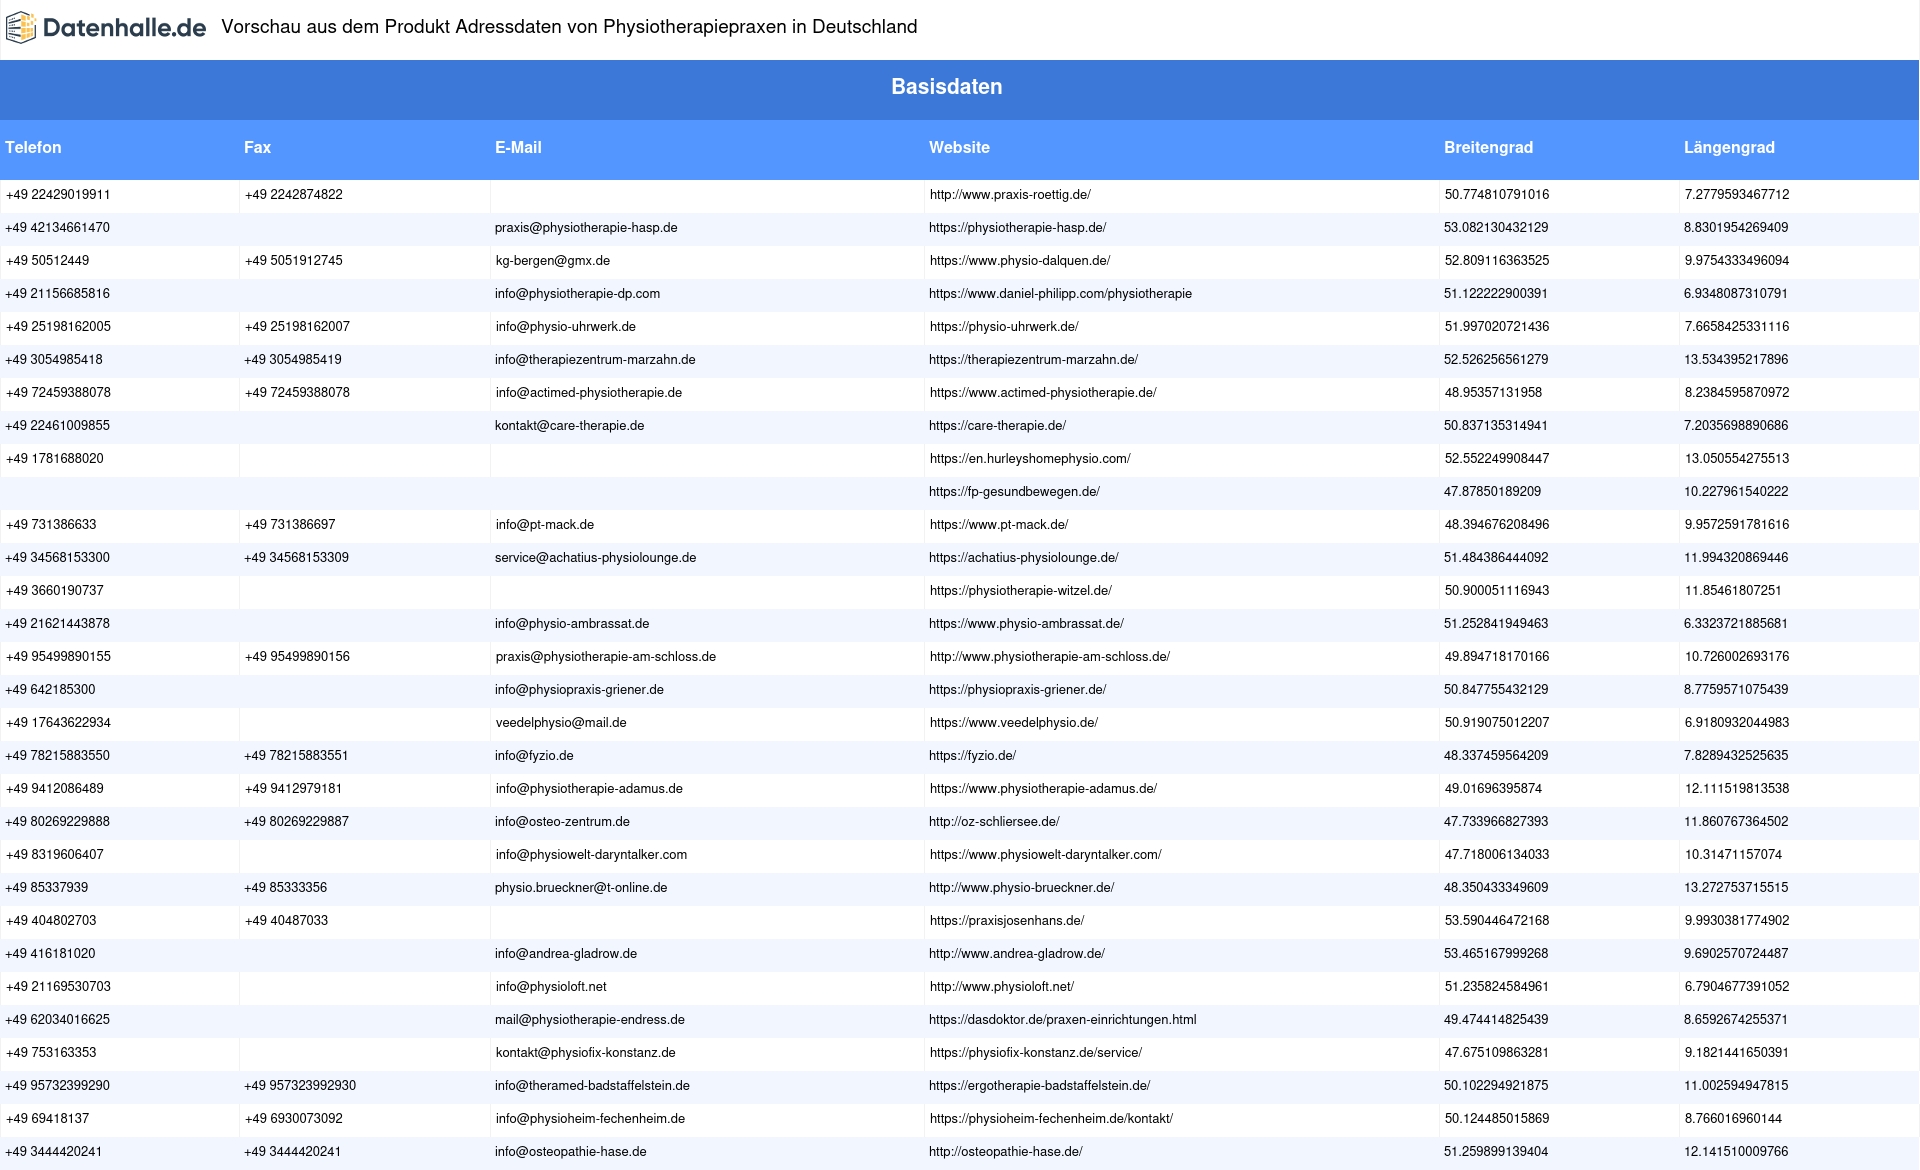Select the Basisdaten section header
This screenshot has width=1920, height=1170.
tap(946, 87)
